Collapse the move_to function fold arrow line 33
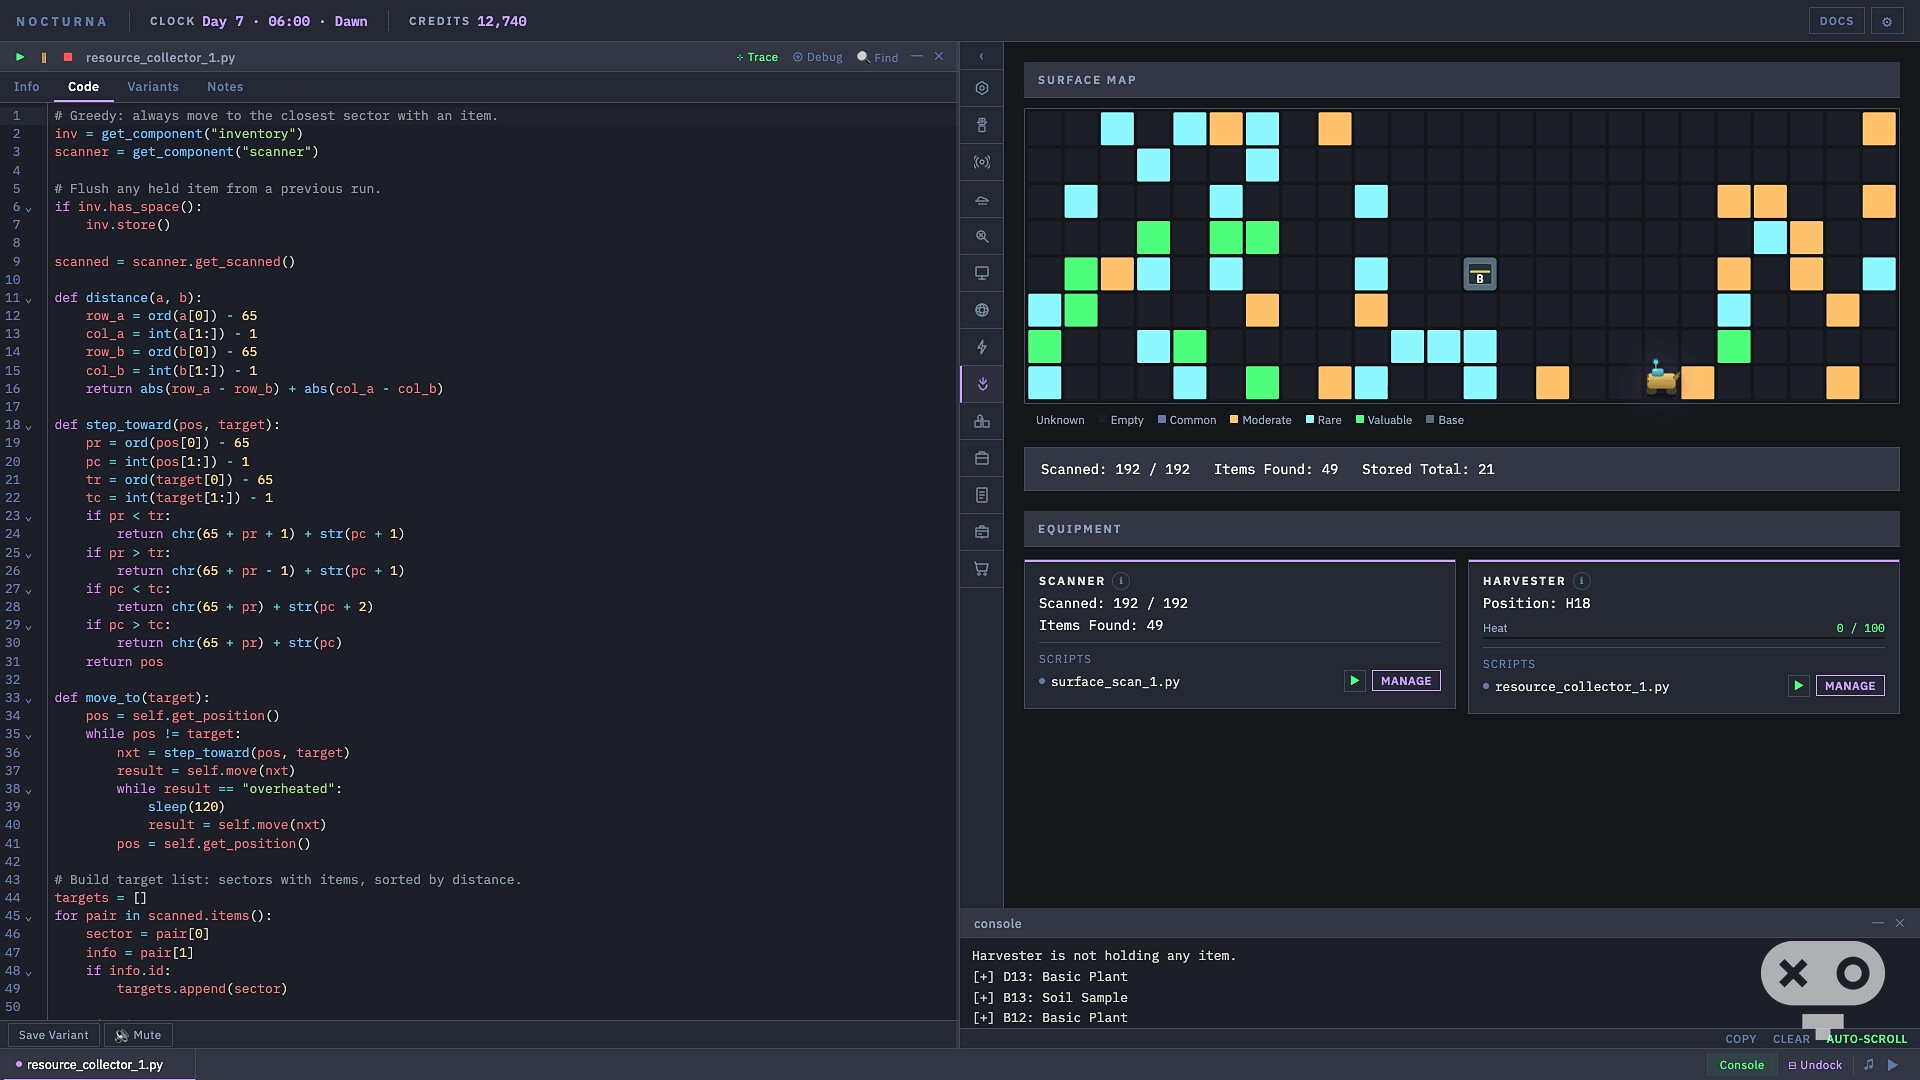Image resolution: width=1920 pixels, height=1080 pixels. click(x=28, y=699)
